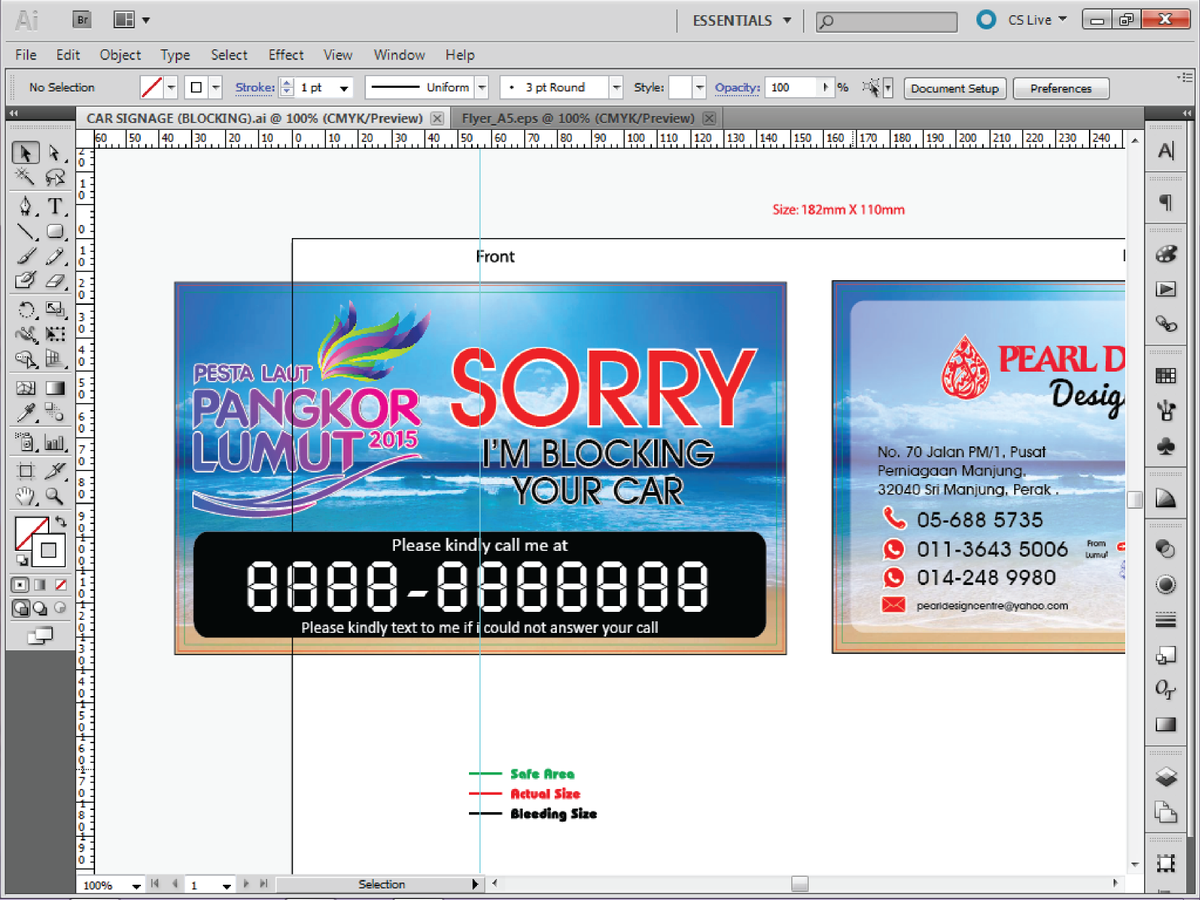
Task: Open the Opacity panel link
Action: point(737,88)
